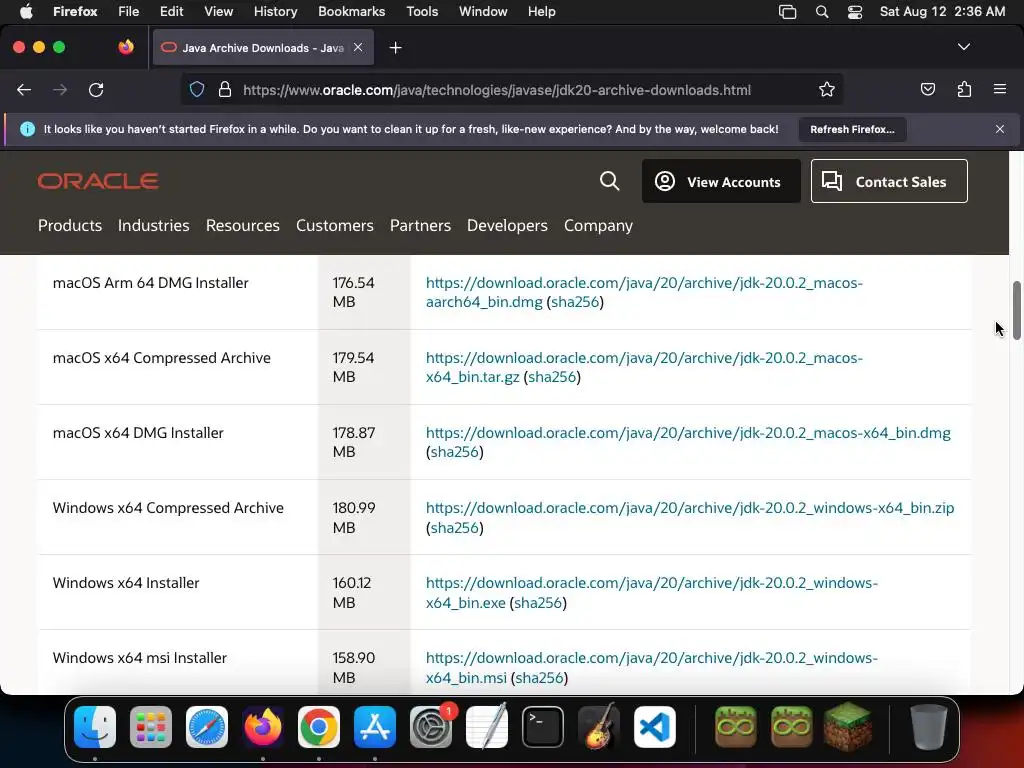The height and width of the screenshot is (768, 1024).
Task: Open the Trash in the Dock
Action: coord(928,726)
